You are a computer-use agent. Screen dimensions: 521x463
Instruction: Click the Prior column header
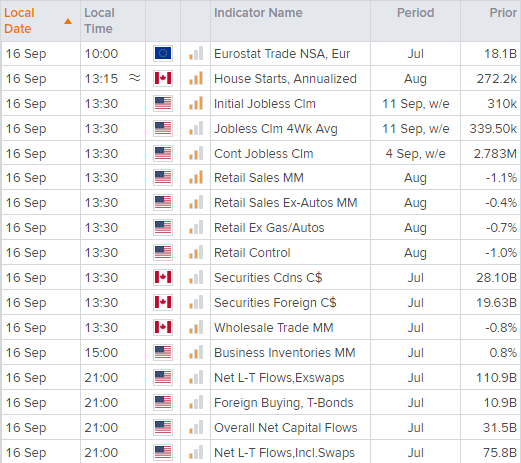coord(503,13)
